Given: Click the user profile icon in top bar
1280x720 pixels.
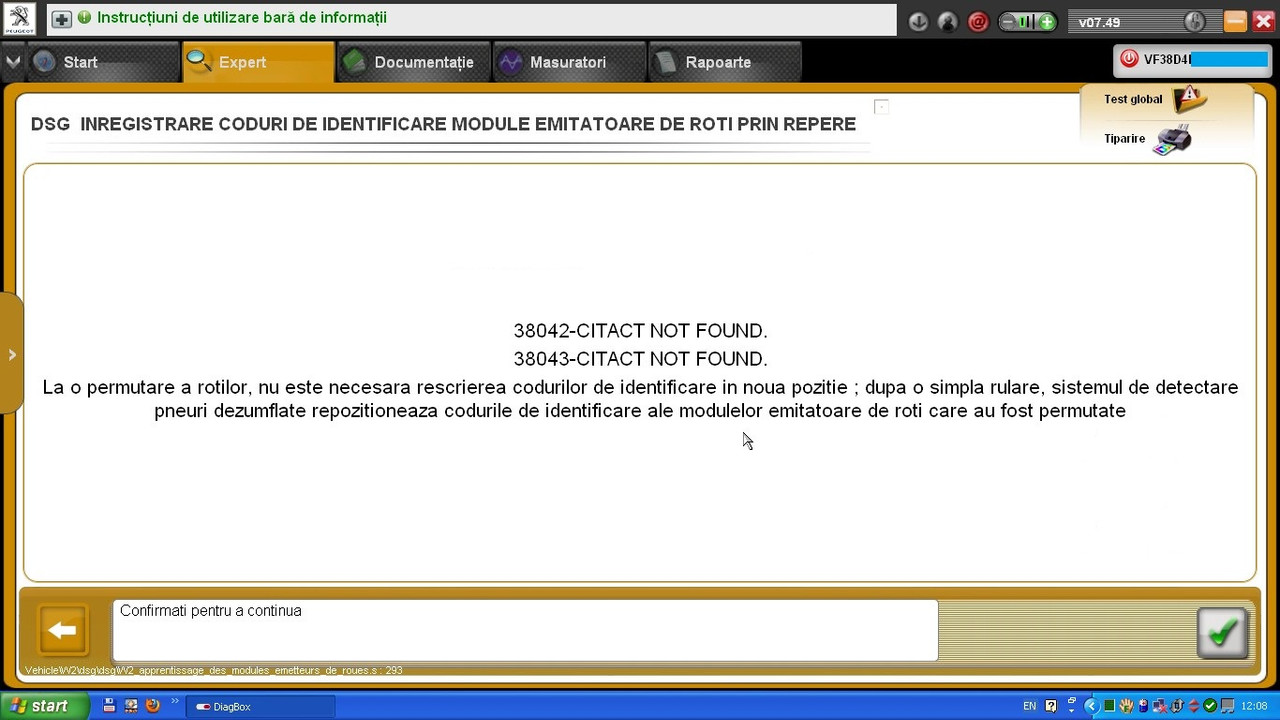Looking at the screenshot, I should pos(948,22).
